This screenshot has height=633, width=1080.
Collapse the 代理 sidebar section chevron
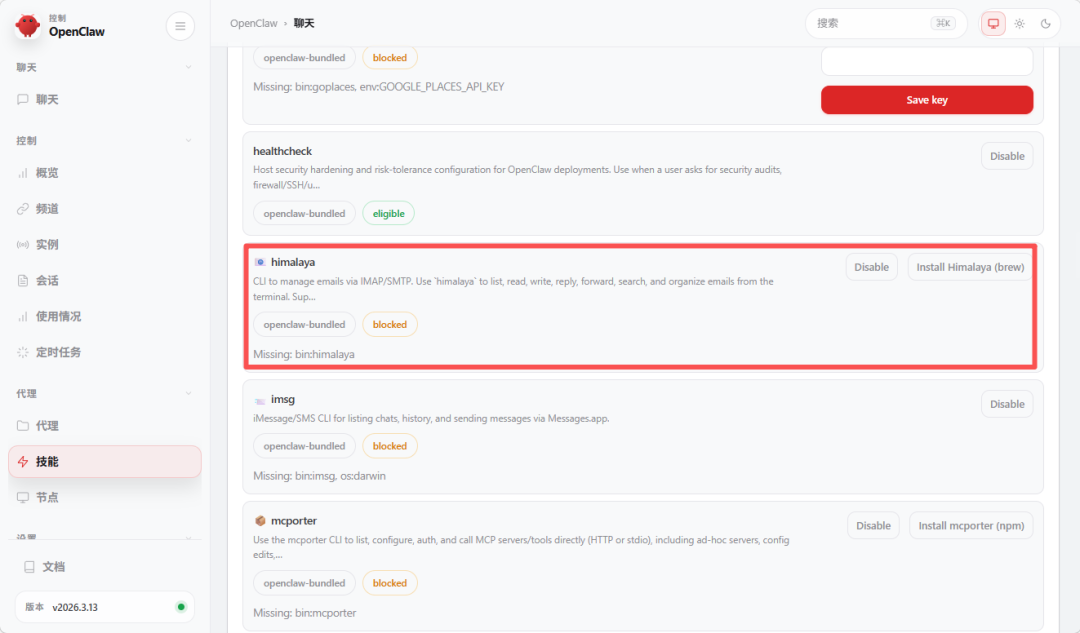click(188, 393)
